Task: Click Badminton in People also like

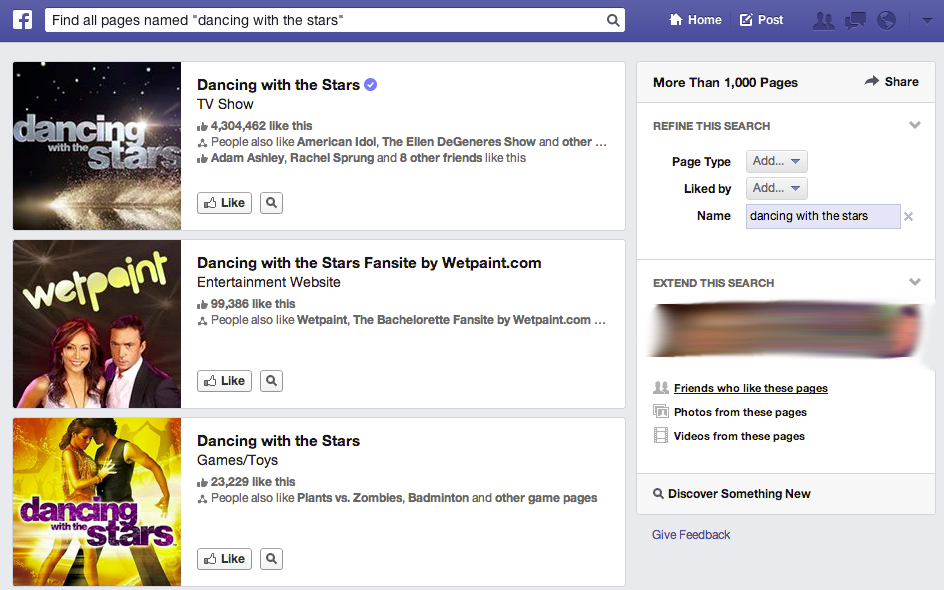Action: point(438,498)
